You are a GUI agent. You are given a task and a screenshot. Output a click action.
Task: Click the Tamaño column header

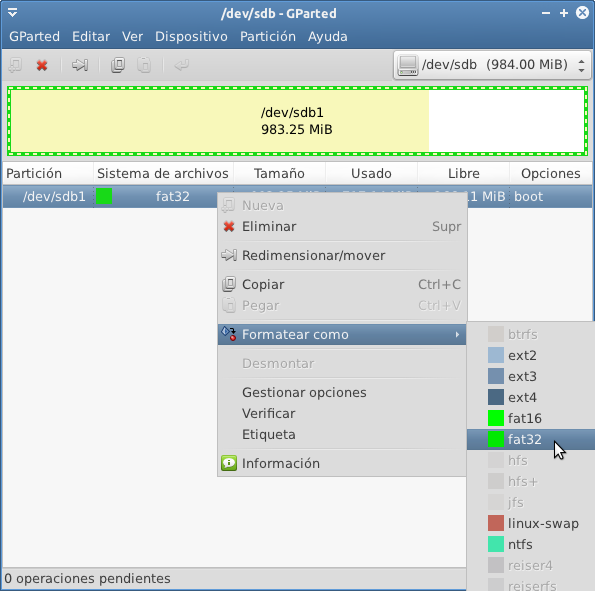pos(279,173)
